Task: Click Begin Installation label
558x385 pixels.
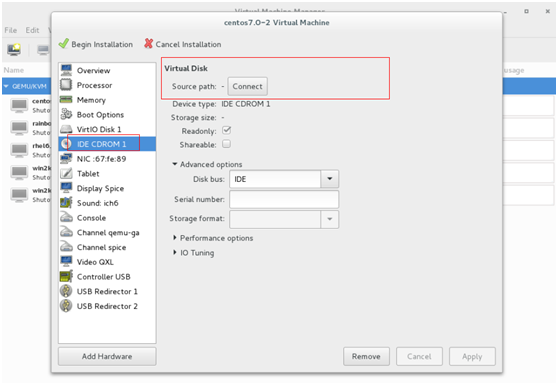Action: click(x=102, y=44)
